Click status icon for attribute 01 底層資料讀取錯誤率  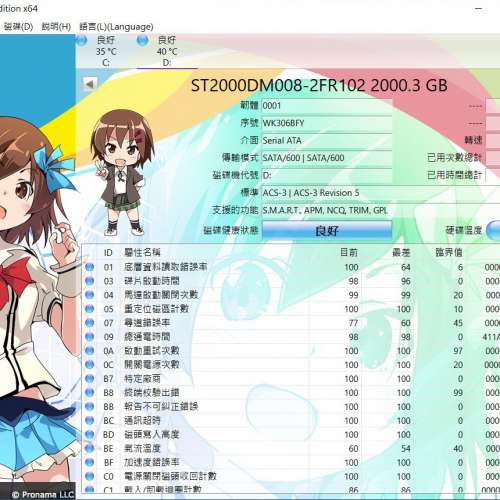pos(89,267)
